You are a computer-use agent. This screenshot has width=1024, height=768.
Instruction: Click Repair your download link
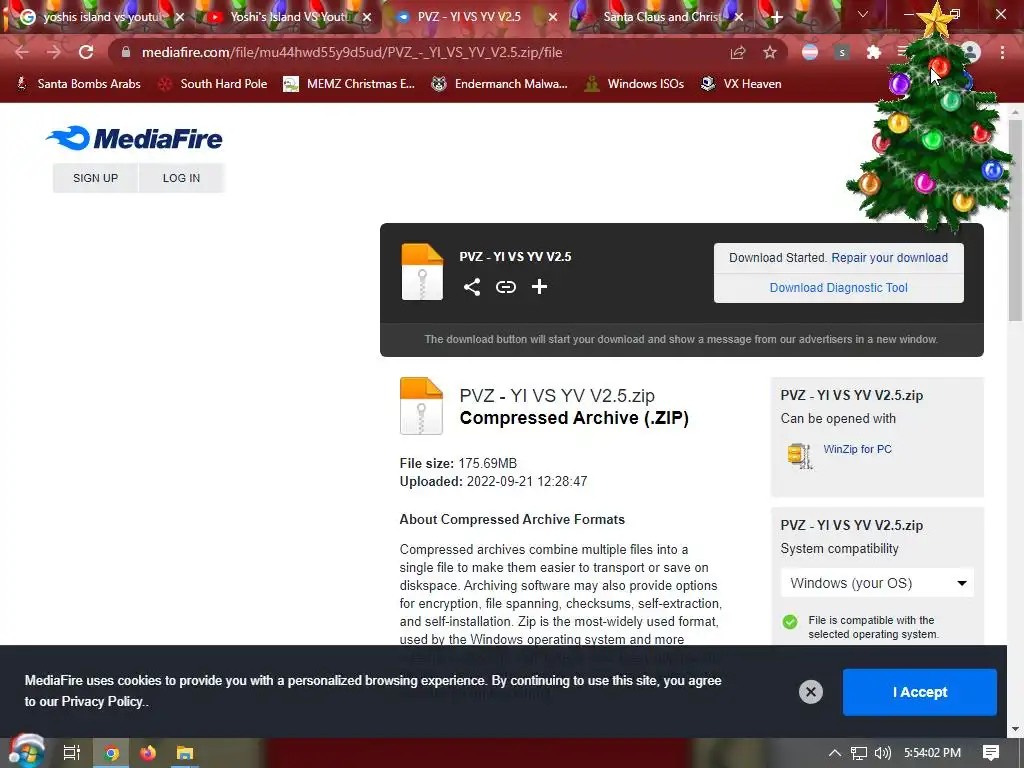(x=889, y=257)
